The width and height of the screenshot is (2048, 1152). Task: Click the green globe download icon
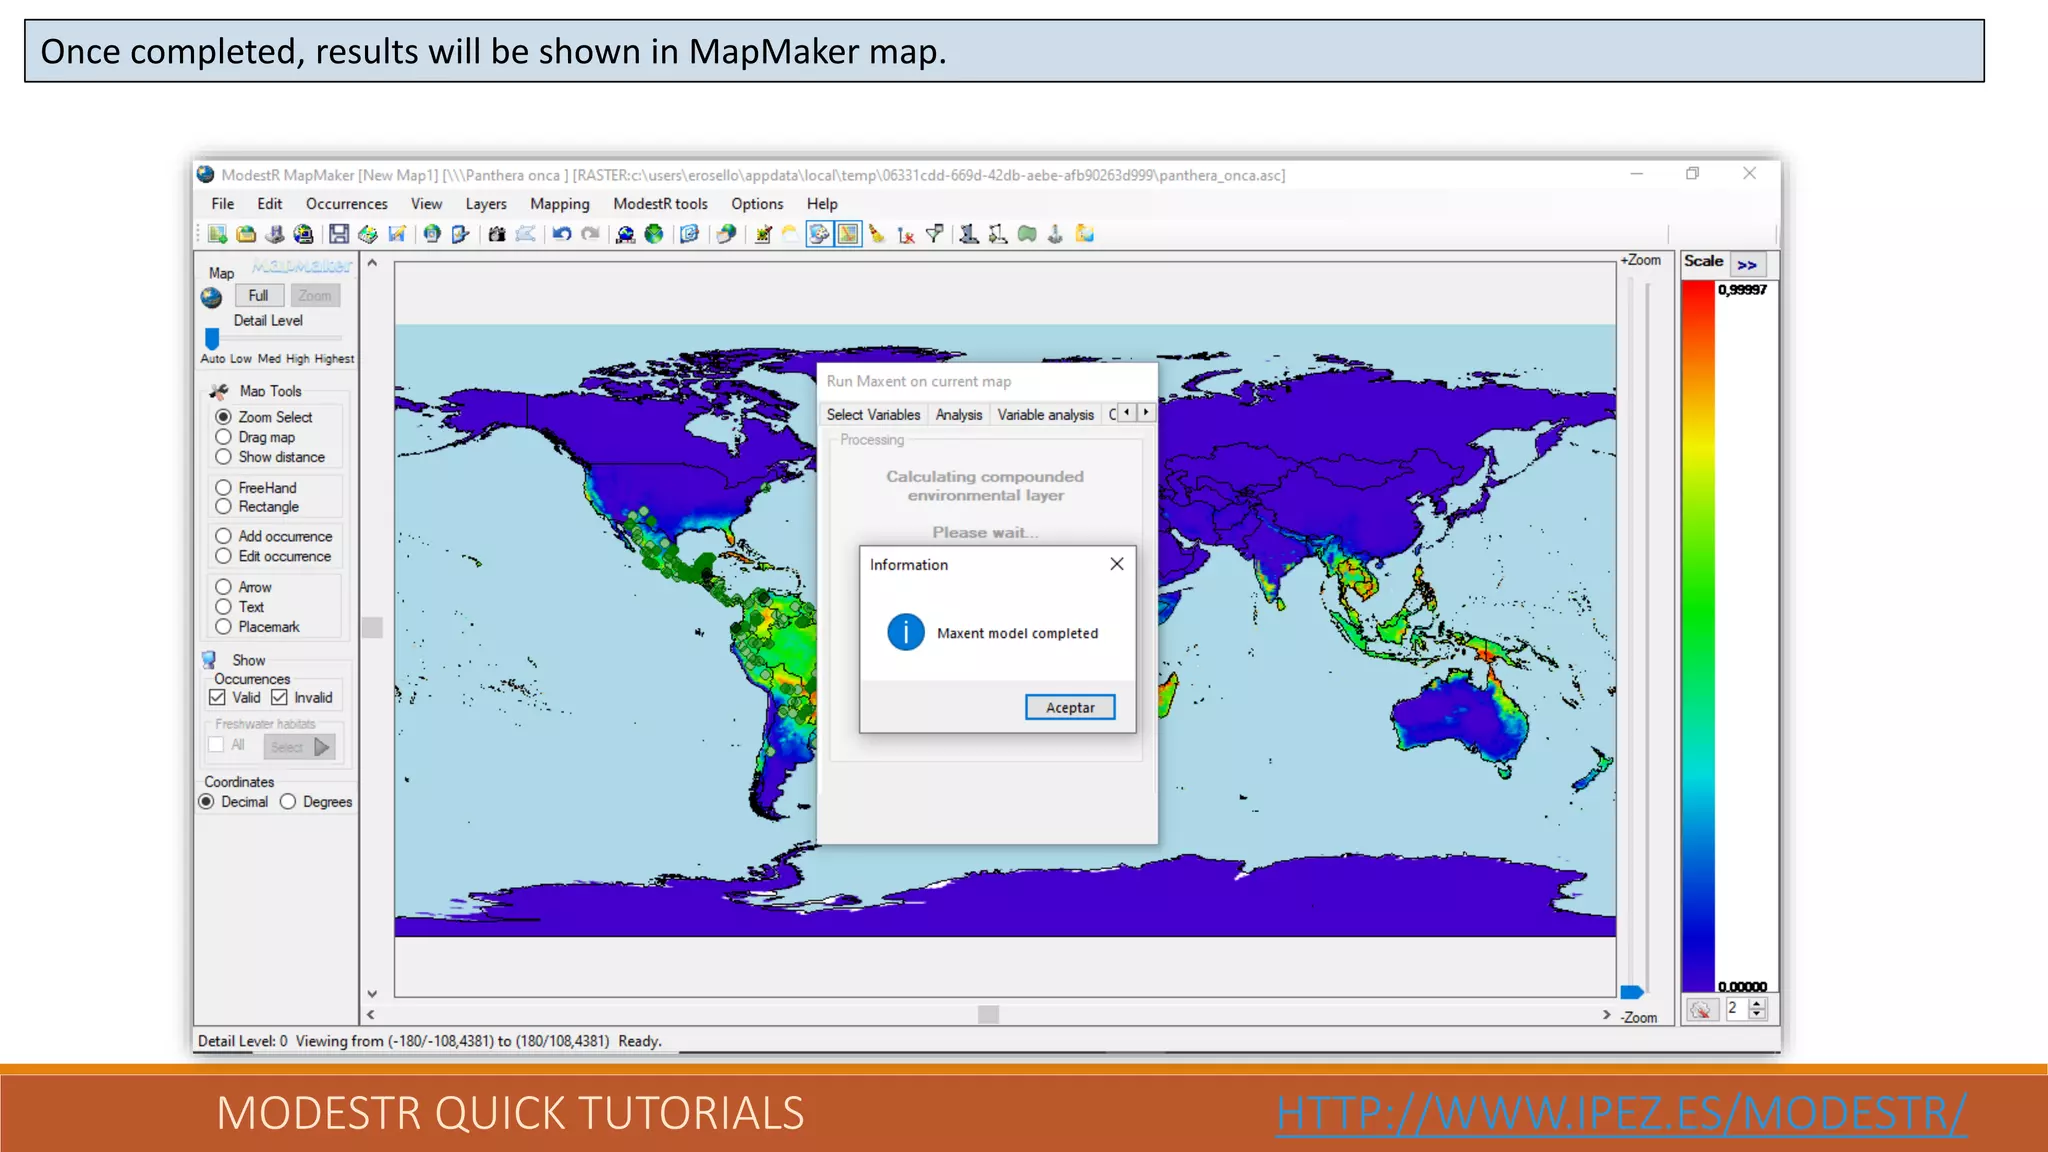coord(654,234)
